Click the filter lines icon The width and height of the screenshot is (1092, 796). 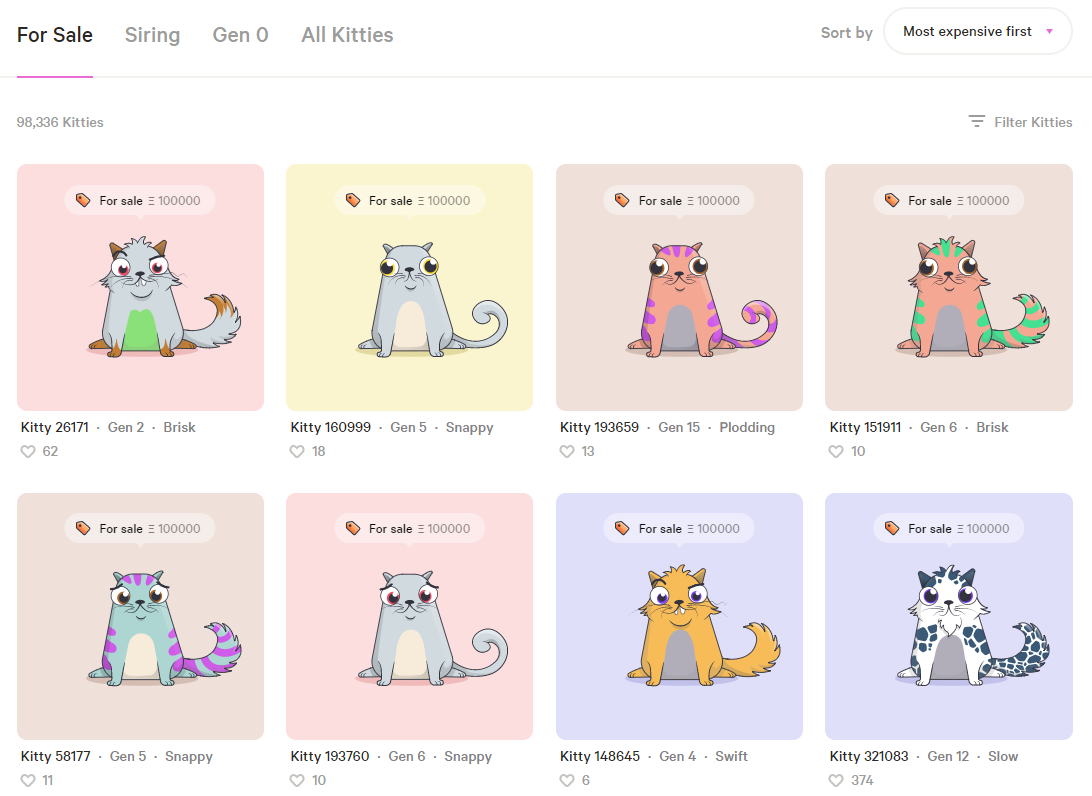(976, 122)
